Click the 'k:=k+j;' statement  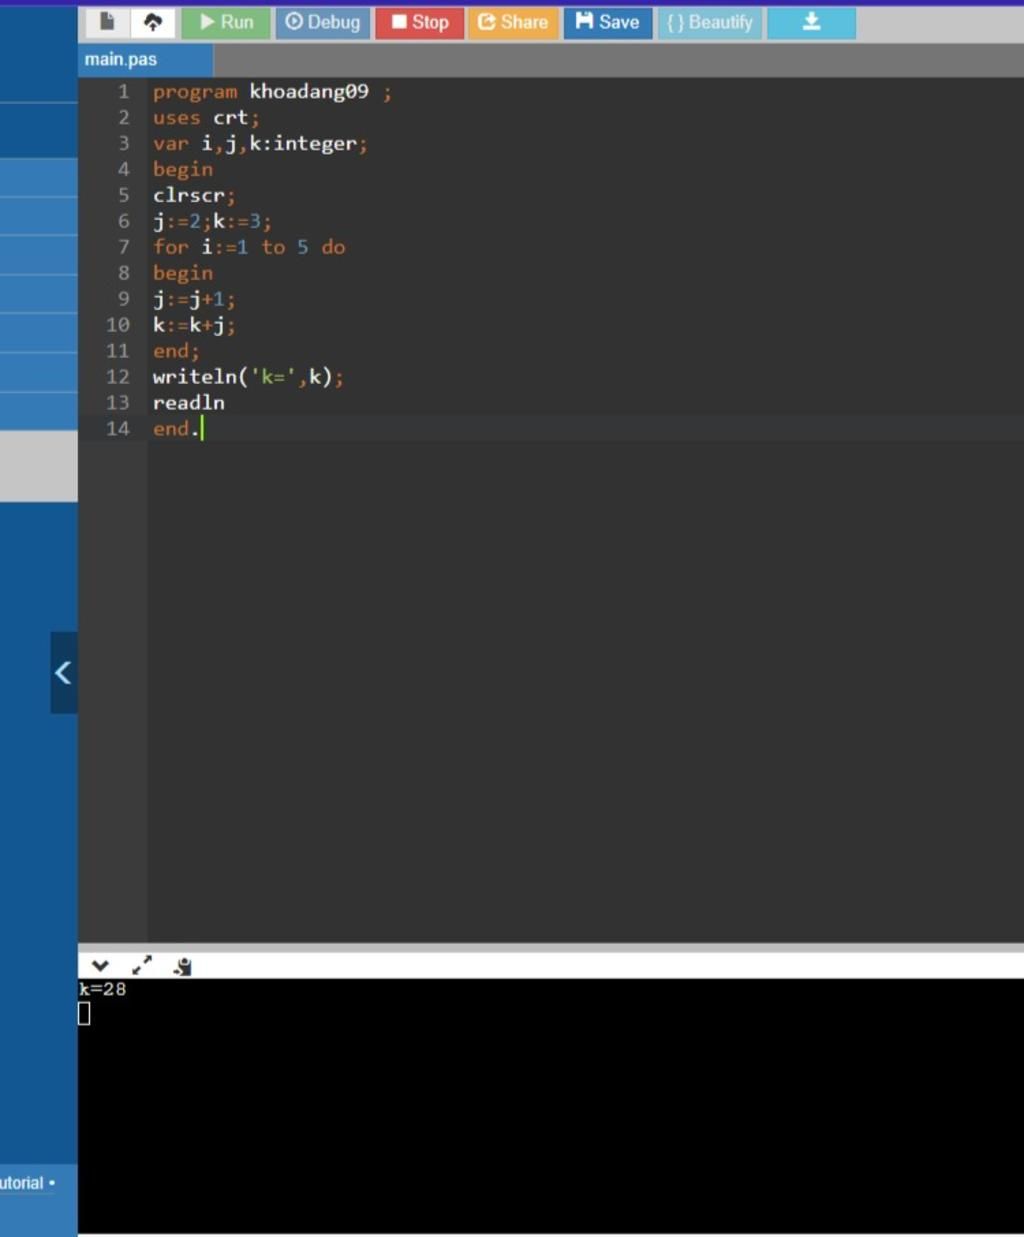(194, 325)
